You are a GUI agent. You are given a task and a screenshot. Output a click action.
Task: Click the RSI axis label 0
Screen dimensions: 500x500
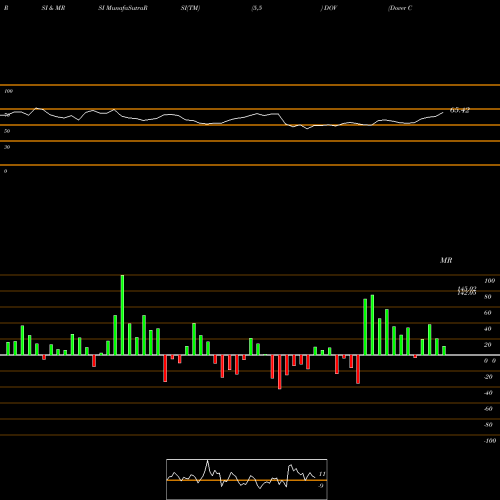5,171
